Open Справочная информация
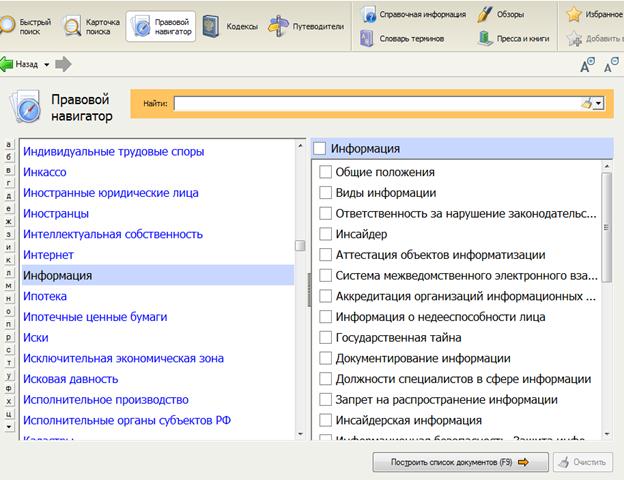 413,14
